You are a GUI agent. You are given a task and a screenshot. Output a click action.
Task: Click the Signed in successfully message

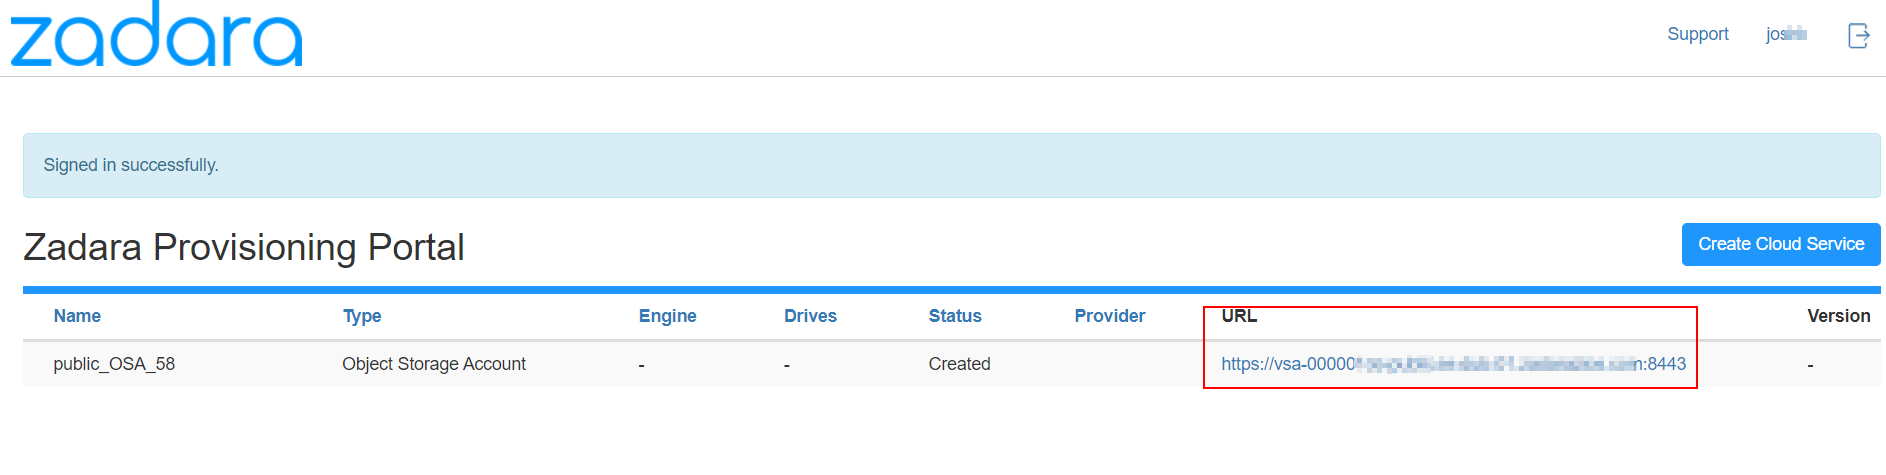click(x=131, y=165)
